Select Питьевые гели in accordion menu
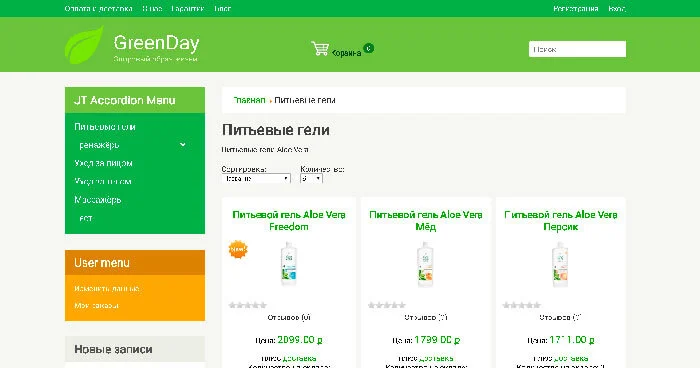Viewport: 700px width, 368px height. [x=105, y=127]
